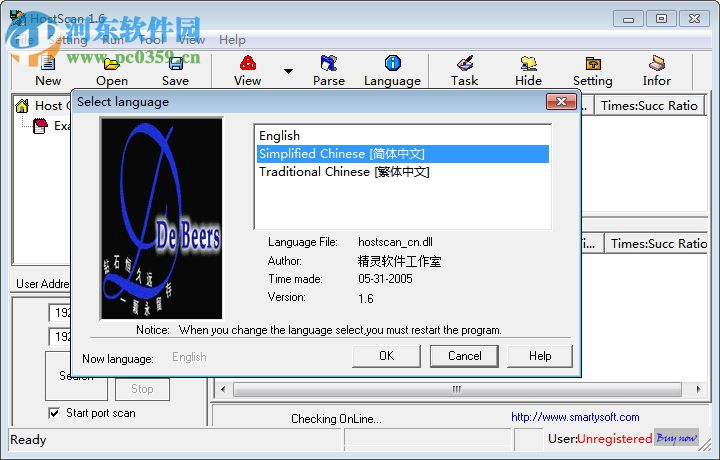Minimize the HostScan window
720x460 pixels.
point(628,19)
